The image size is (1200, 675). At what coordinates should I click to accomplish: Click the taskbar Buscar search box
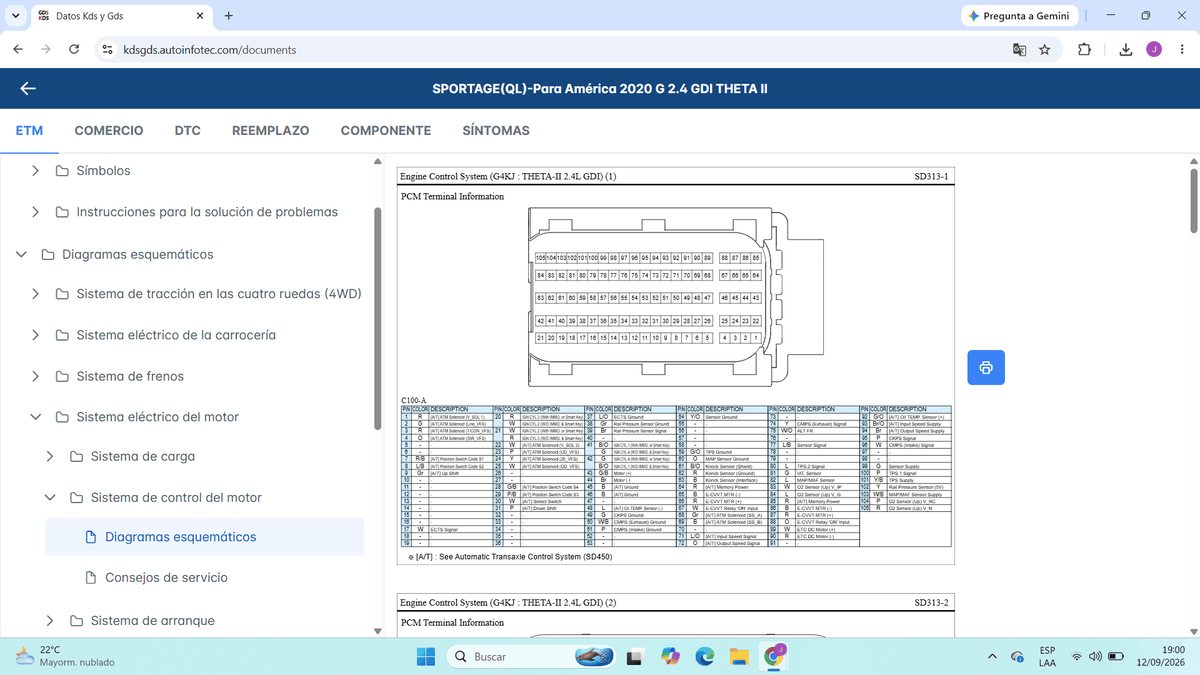click(530, 656)
